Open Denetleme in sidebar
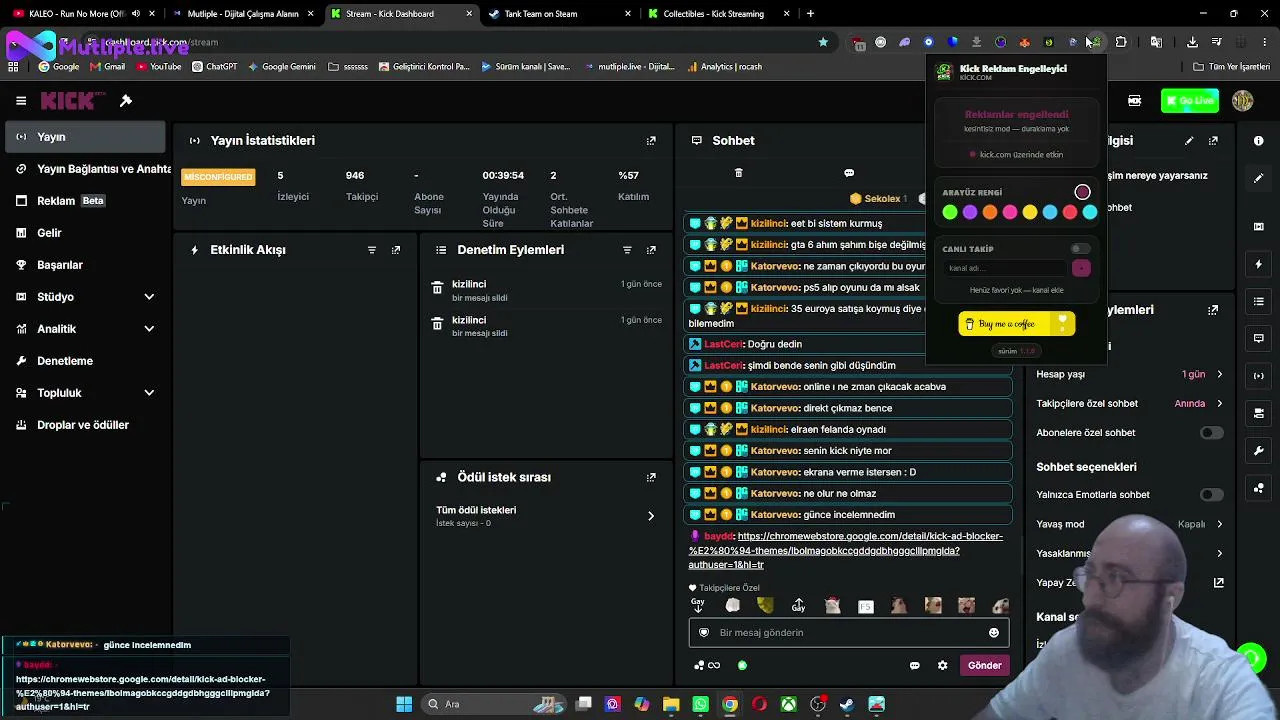The height and width of the screenshot is (720, 1280). [85, 361]
